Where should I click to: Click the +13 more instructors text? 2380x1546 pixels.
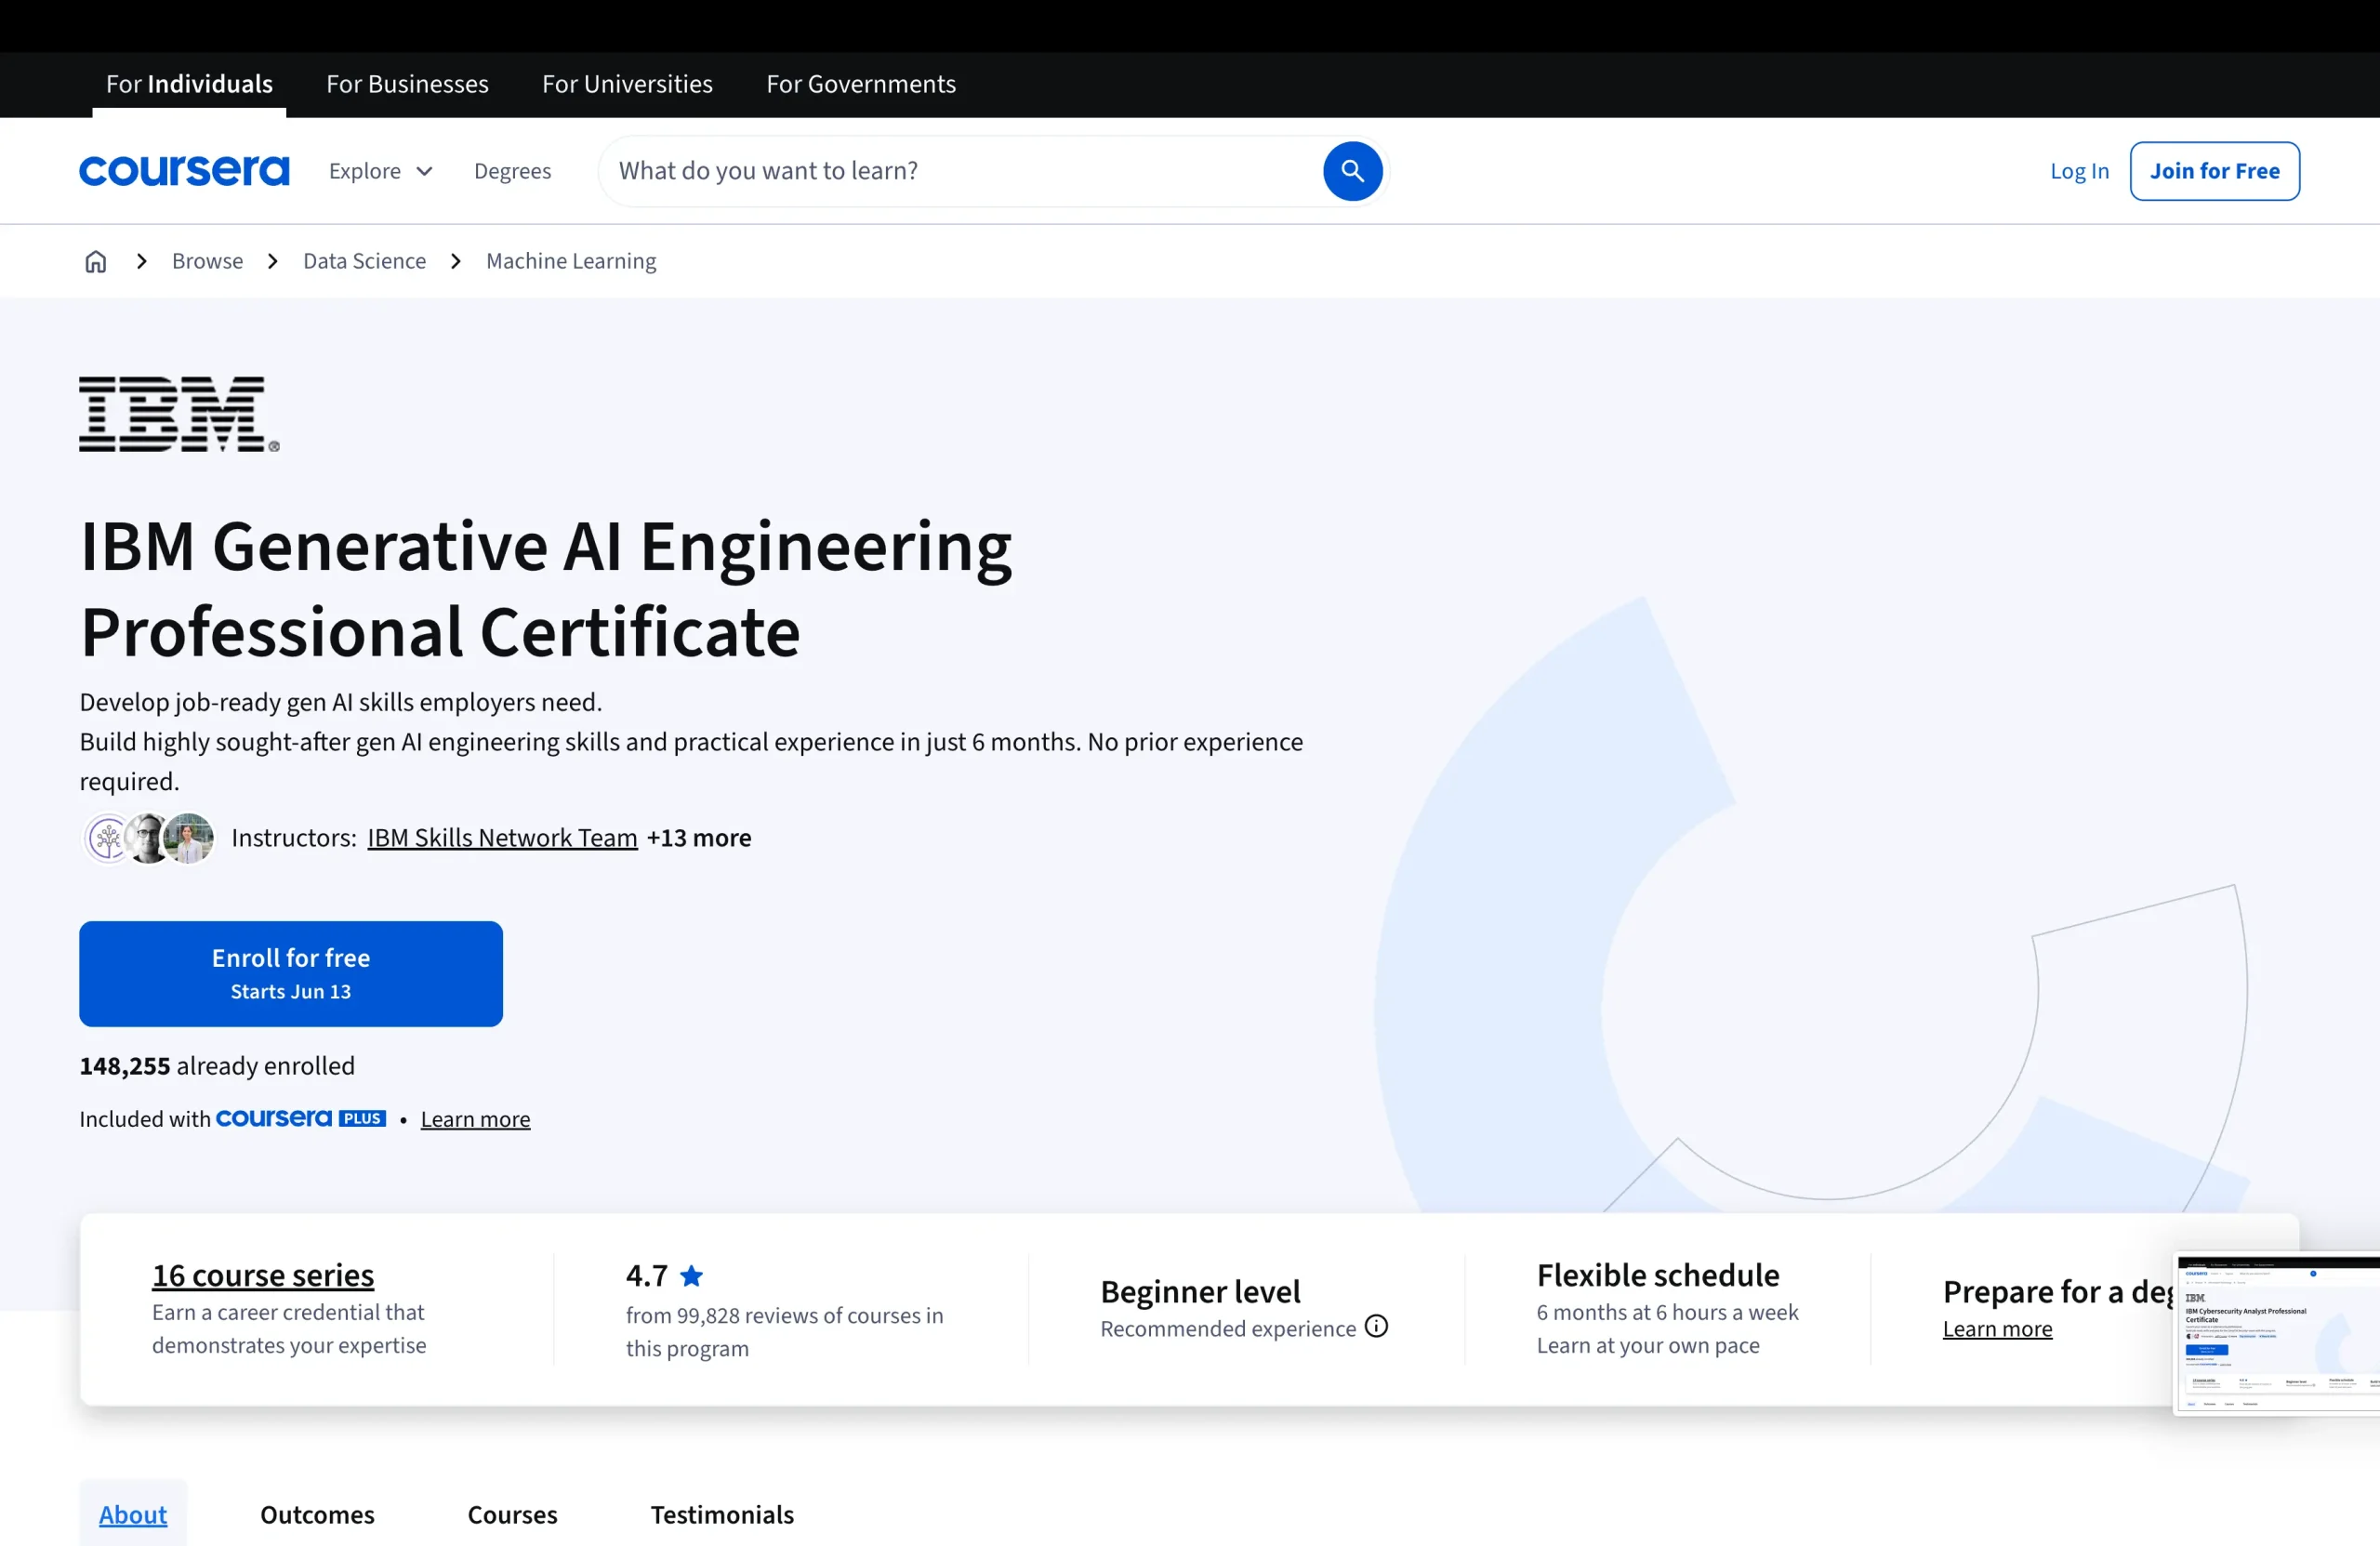click(x=699, y=838)
